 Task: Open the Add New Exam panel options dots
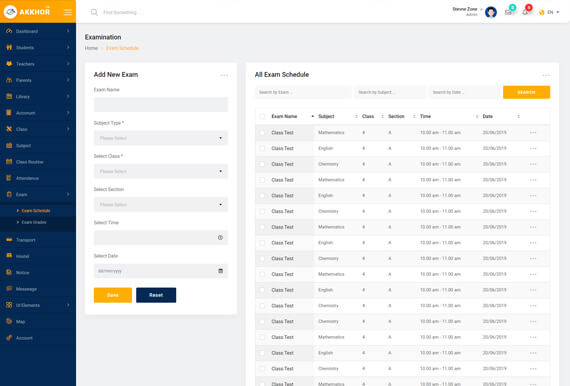tap(224, 75)
